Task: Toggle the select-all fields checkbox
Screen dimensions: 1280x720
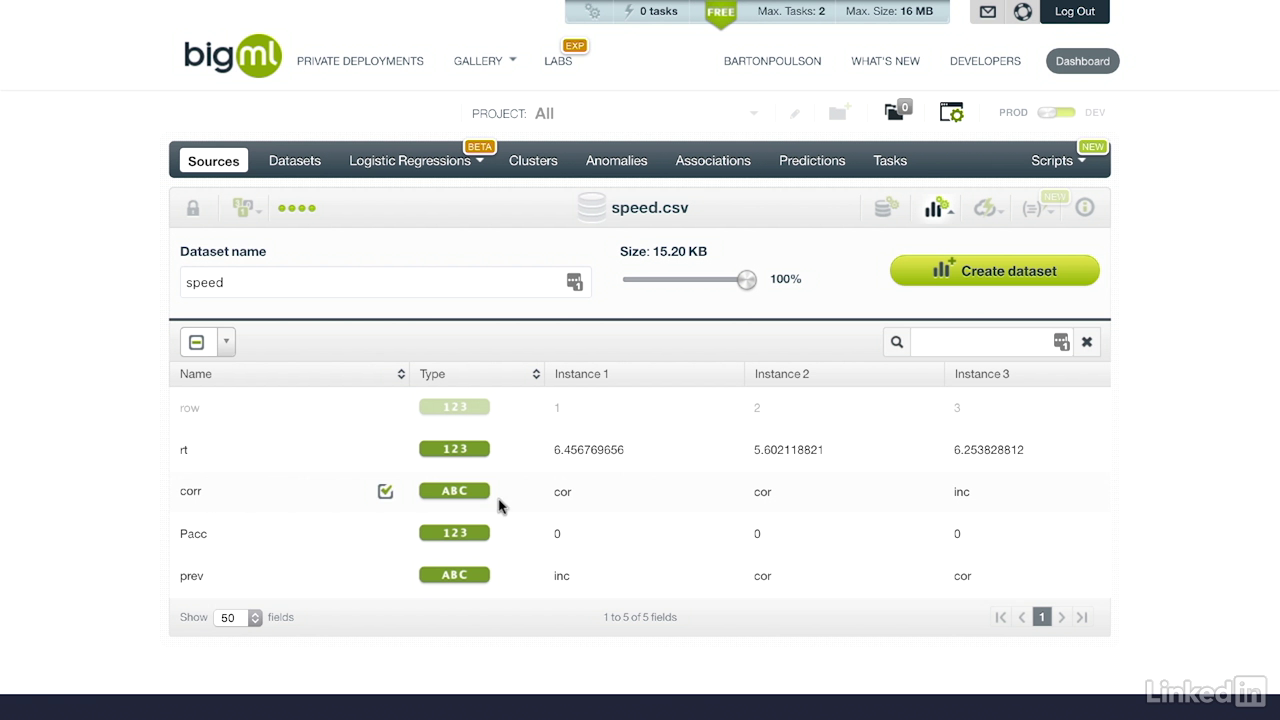Action: (x=197, y=342)
